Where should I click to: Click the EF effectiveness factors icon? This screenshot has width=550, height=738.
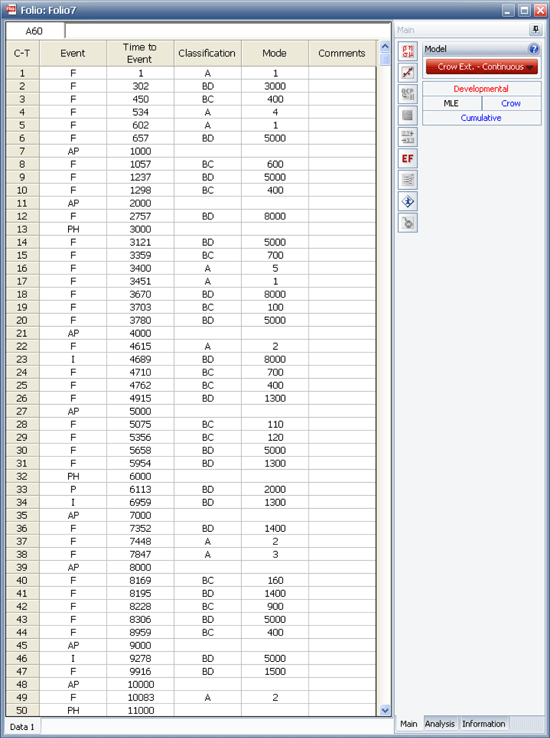point(407,159)
